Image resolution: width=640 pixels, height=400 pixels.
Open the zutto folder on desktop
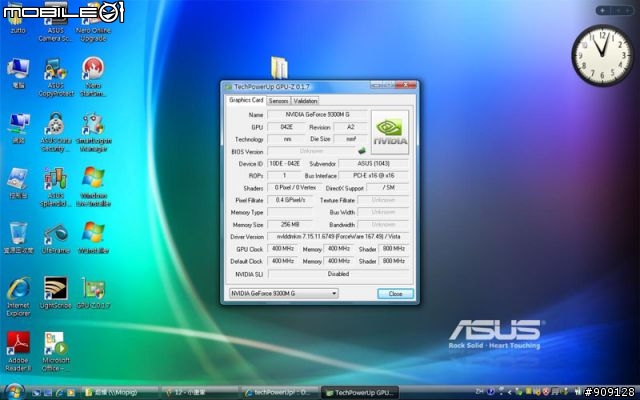18,18
